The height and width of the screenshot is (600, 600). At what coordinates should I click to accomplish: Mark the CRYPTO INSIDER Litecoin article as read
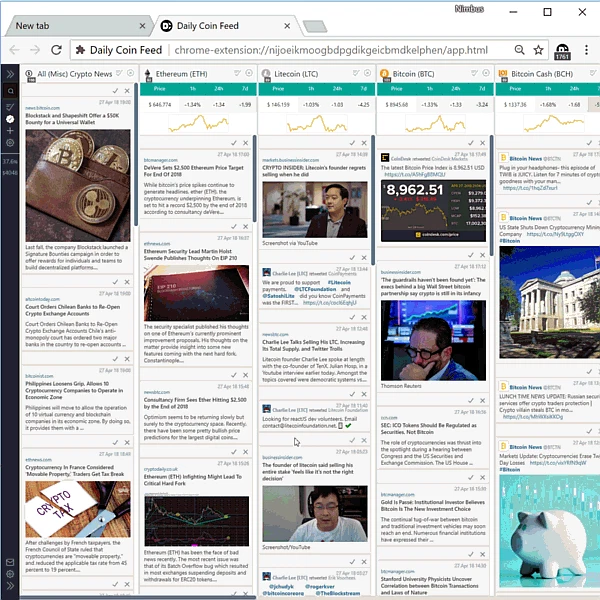pos(352,143)
